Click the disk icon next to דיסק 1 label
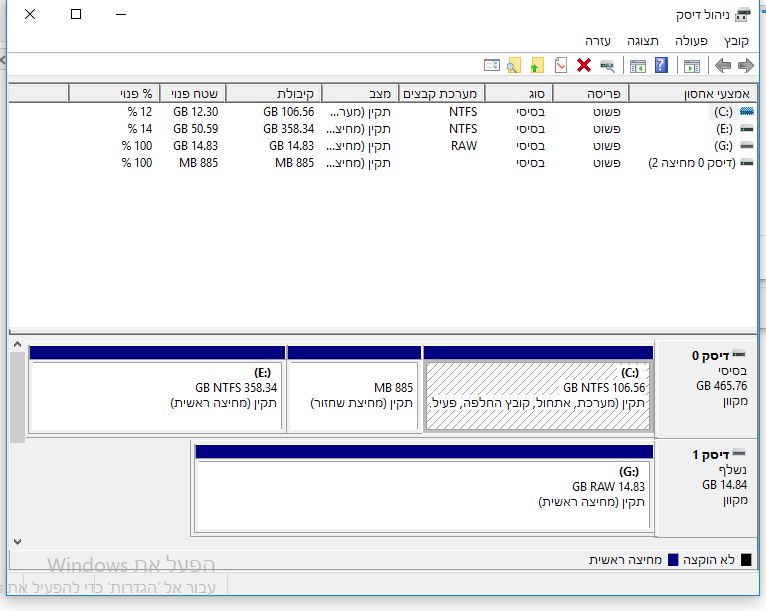 (x=739, y=453)
